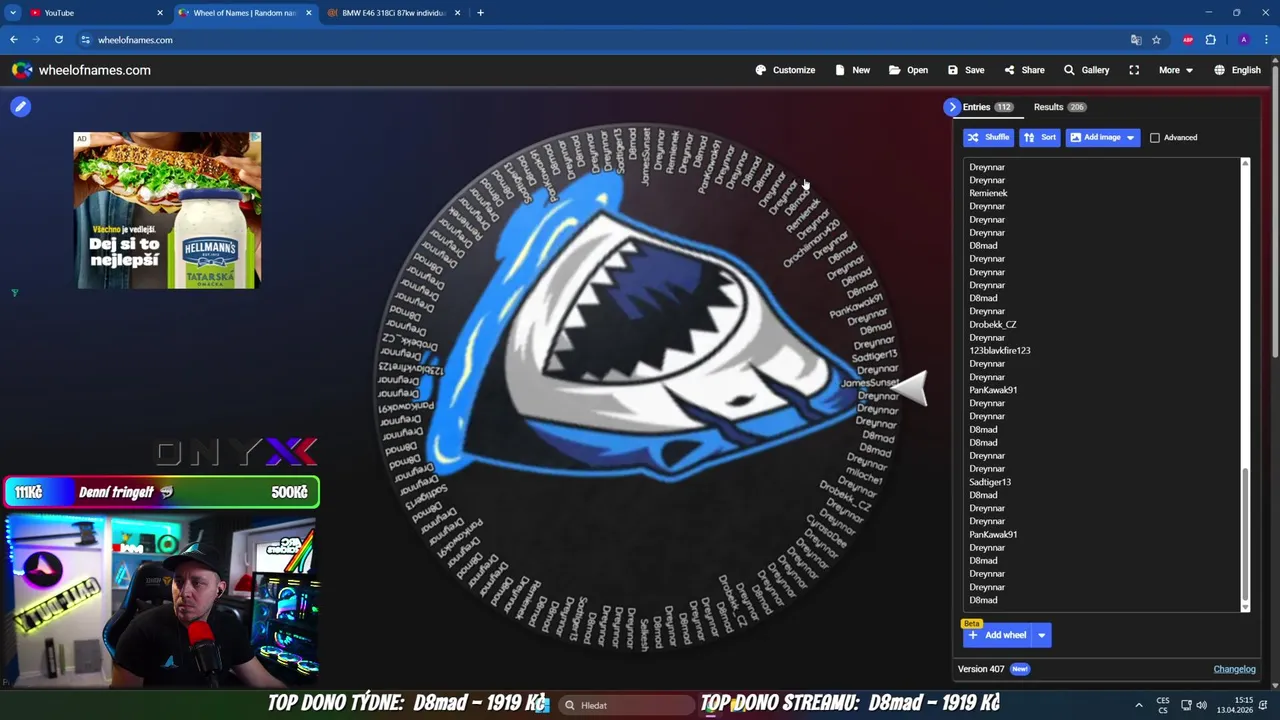Expand Add wheel dropdown arrow
The width and height of the screenshot is (1280, 720).
1041,635
